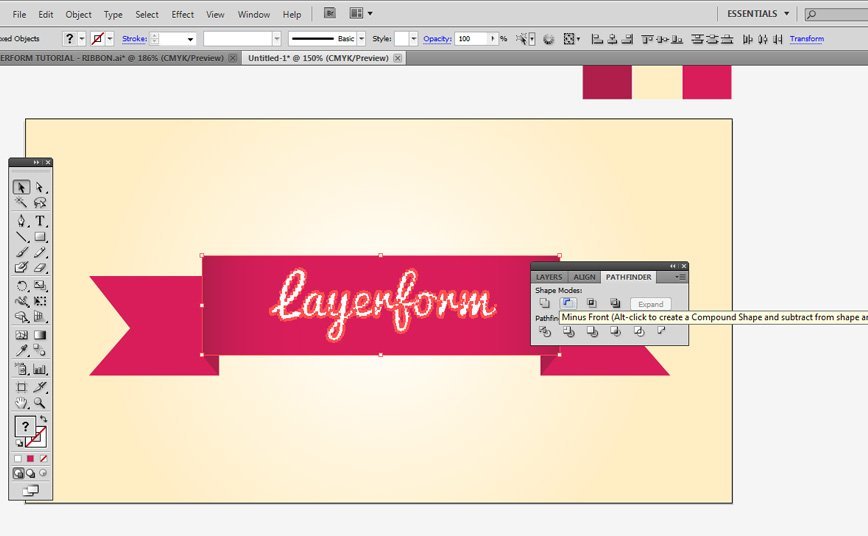Reset to default fill and stroke
The image size is (868, 536).
click(19, 443)
